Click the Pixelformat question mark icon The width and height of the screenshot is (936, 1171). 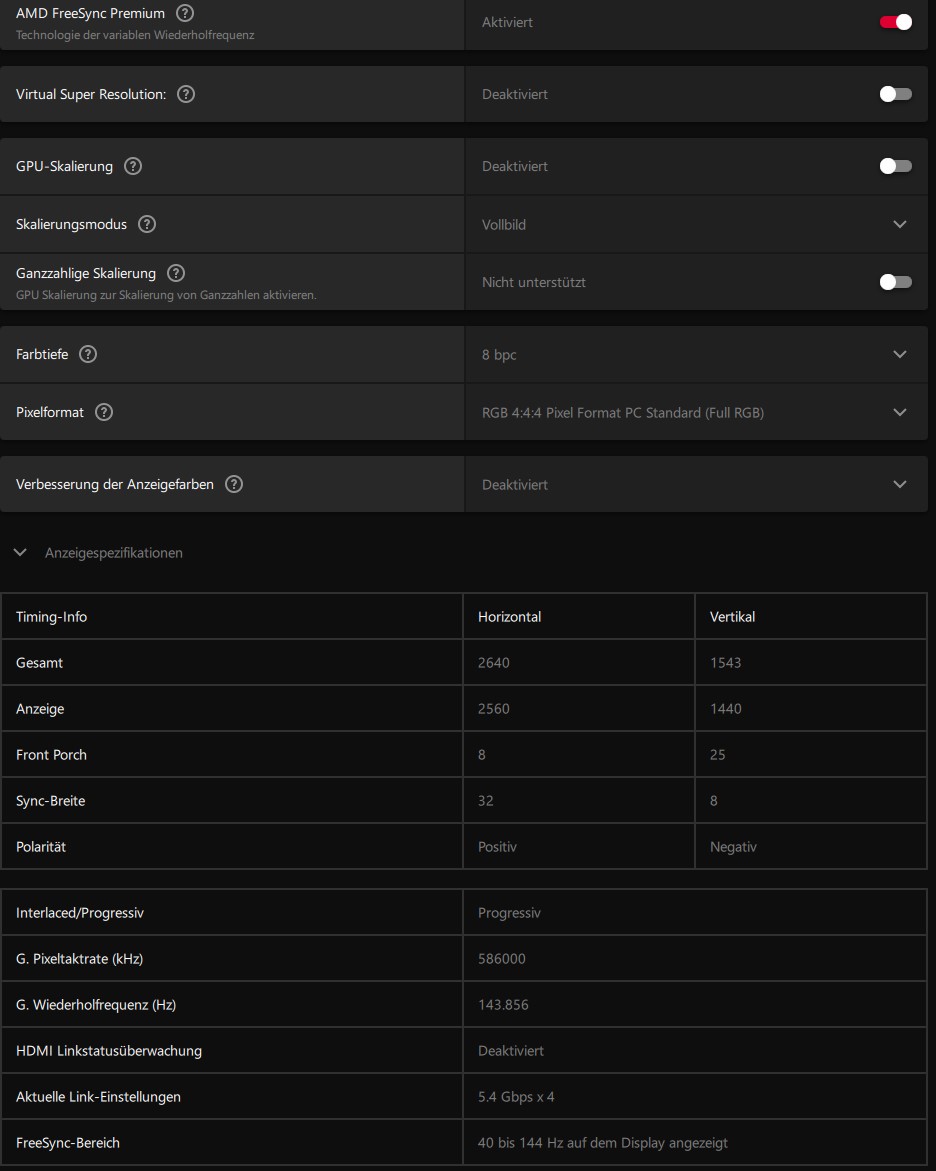104,412
